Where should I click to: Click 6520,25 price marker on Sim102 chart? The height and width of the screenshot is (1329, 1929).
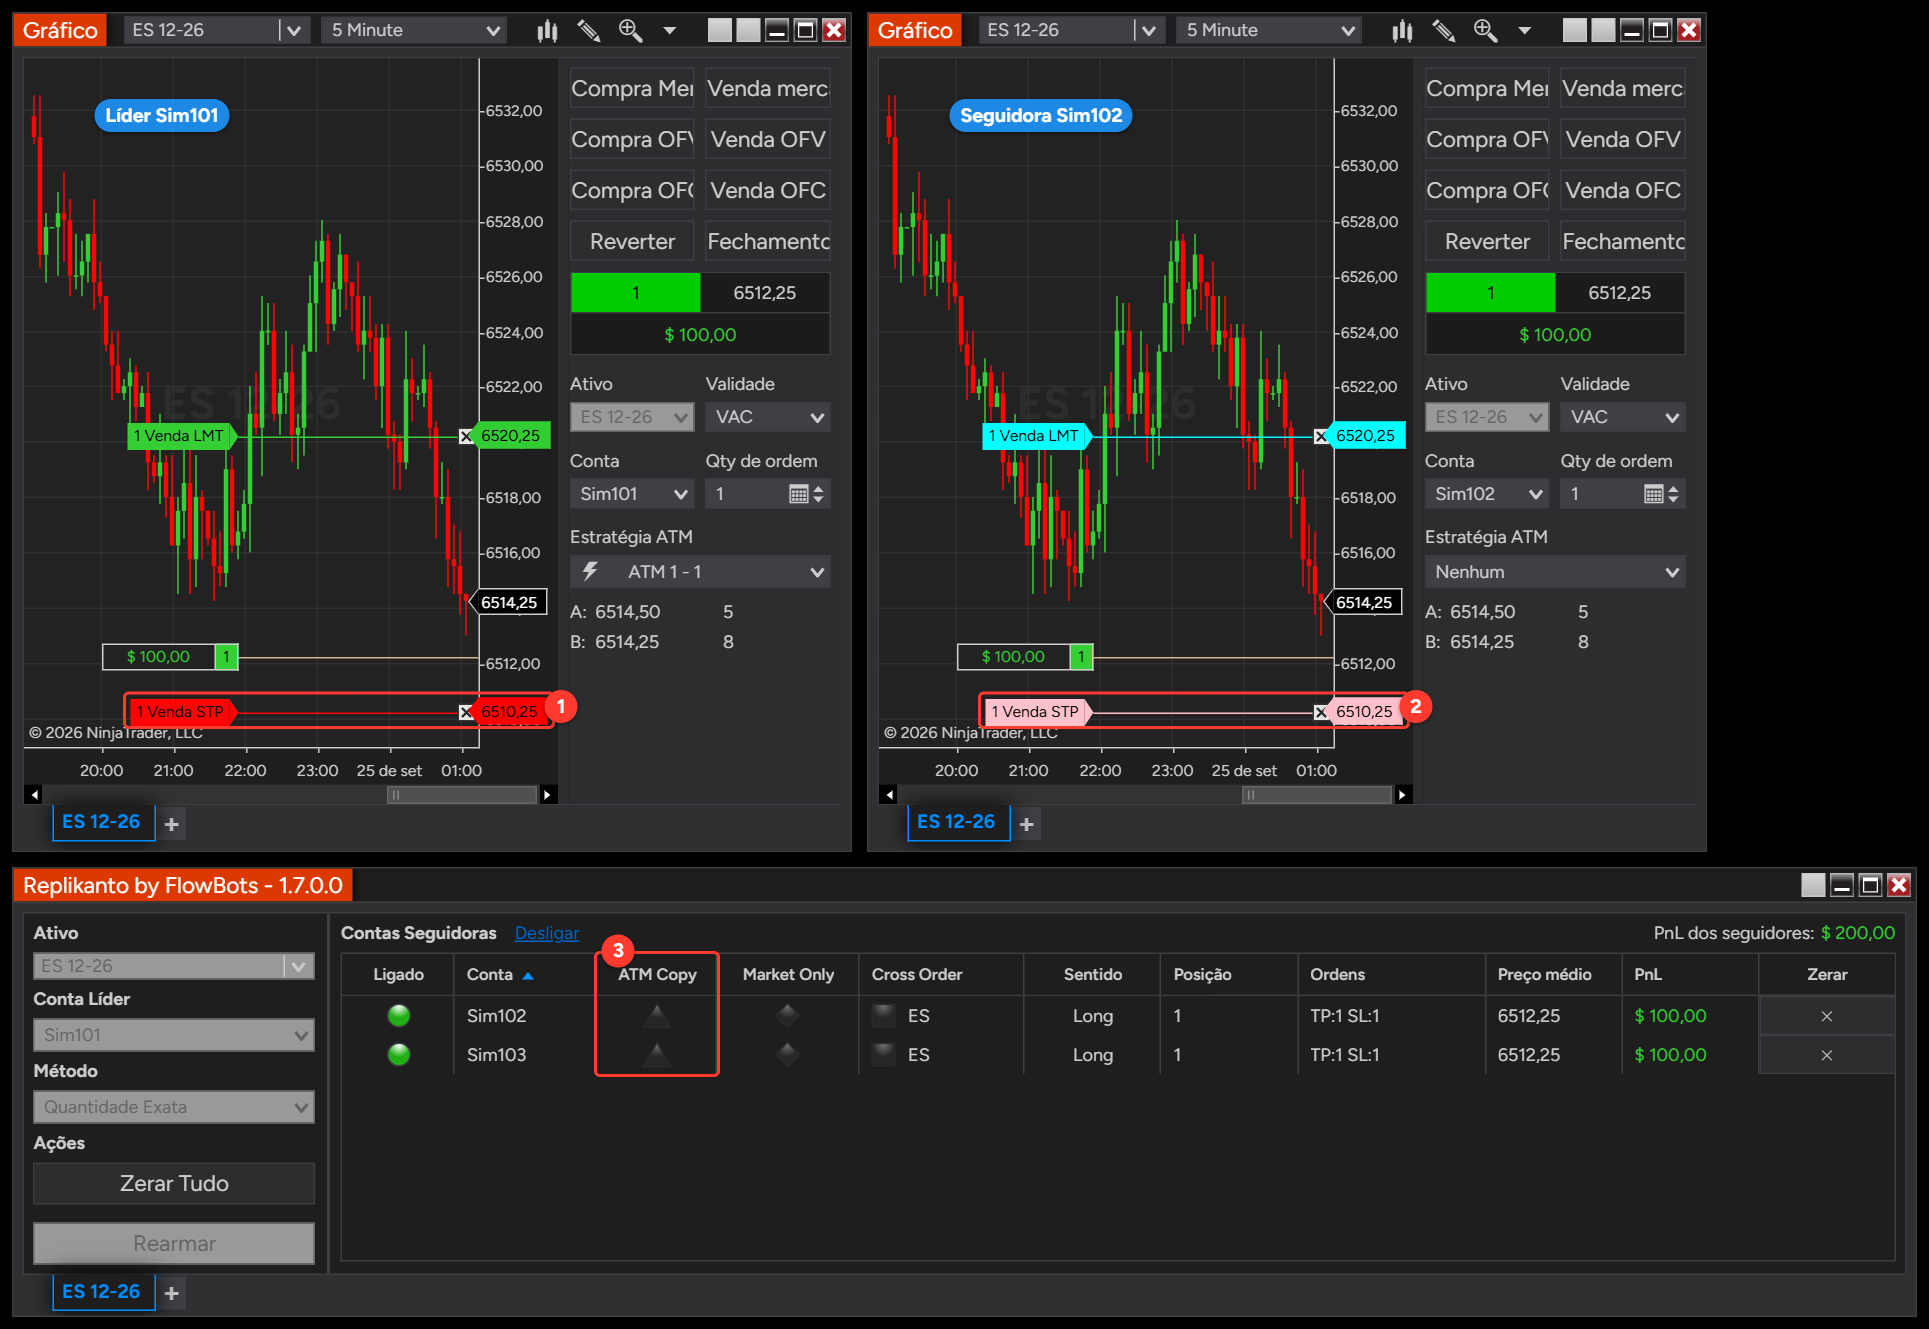[x=1364, y=436]
